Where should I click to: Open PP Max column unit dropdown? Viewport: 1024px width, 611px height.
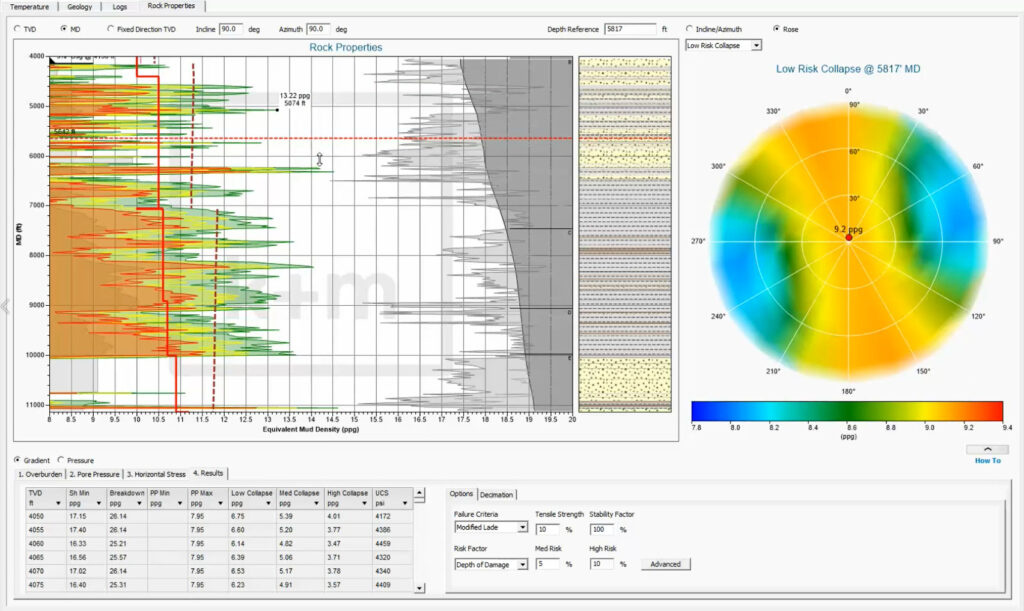[220, 503]
